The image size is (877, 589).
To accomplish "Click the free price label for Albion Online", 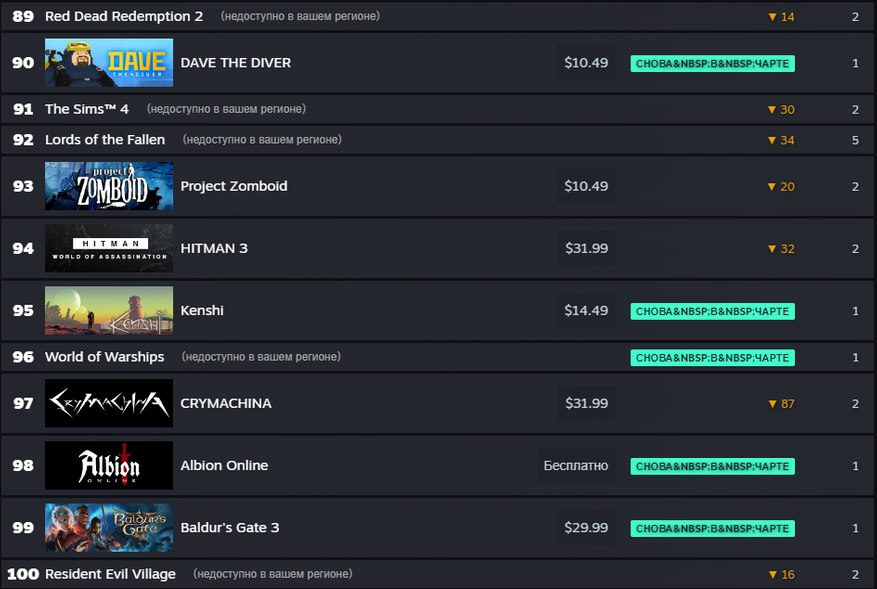I will 575,466.
